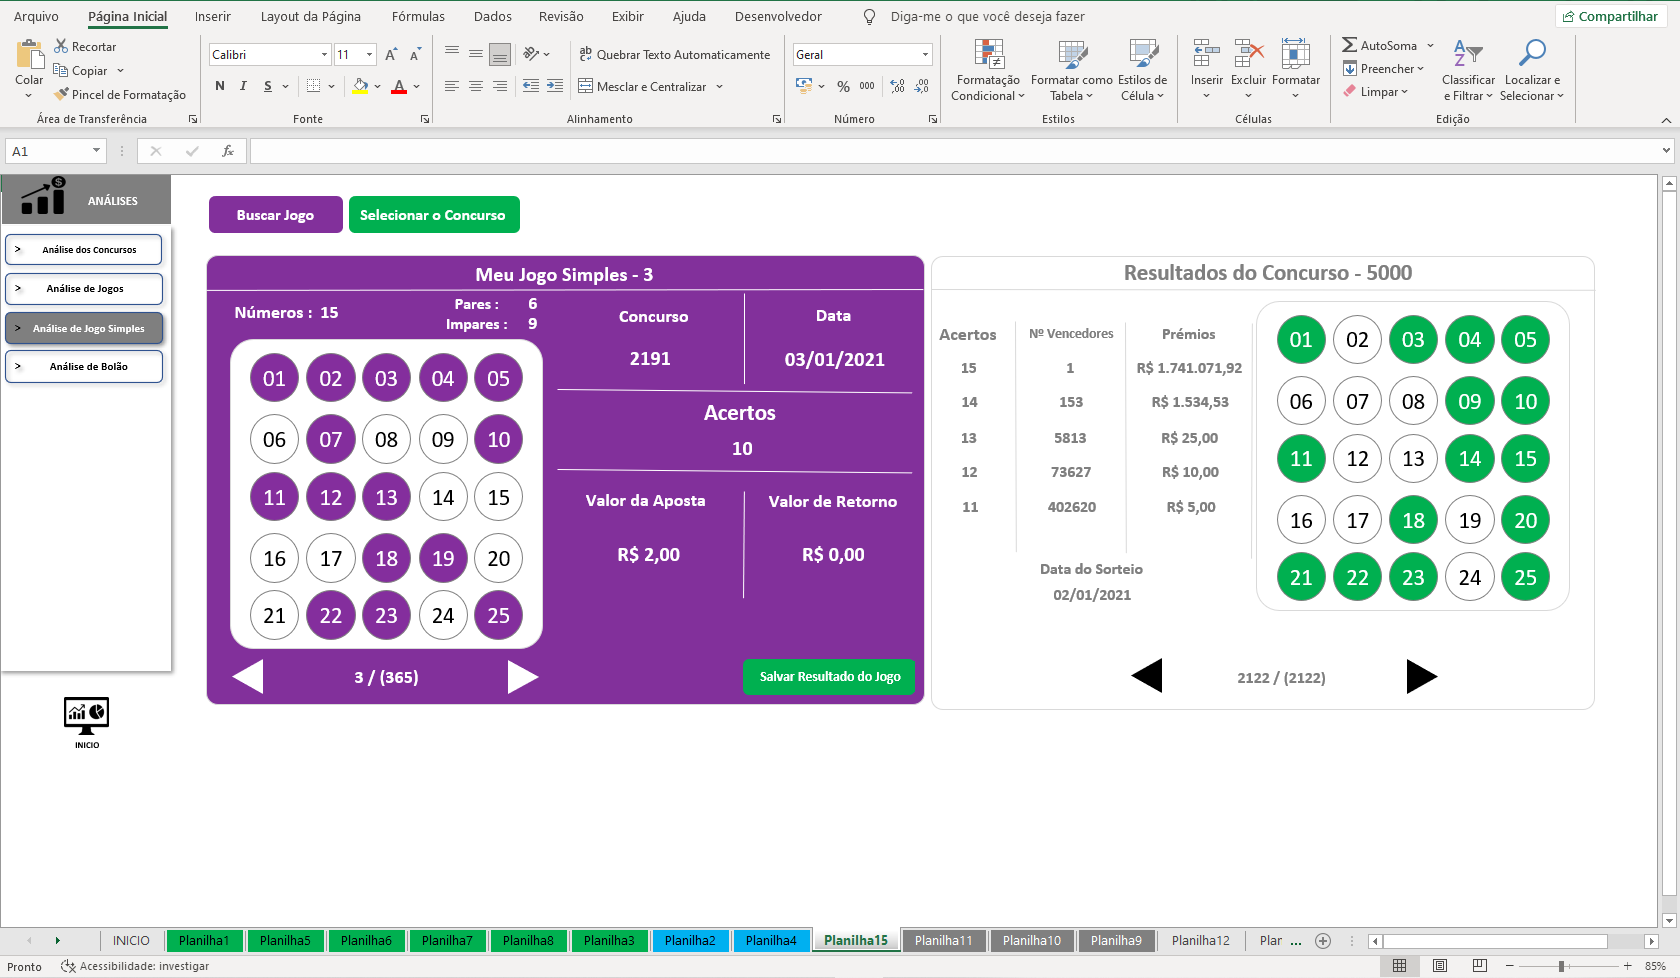Open the font size dropdown
This screenshot has height=978, width=1680.
pyautogui.click(x=369, y=54)
